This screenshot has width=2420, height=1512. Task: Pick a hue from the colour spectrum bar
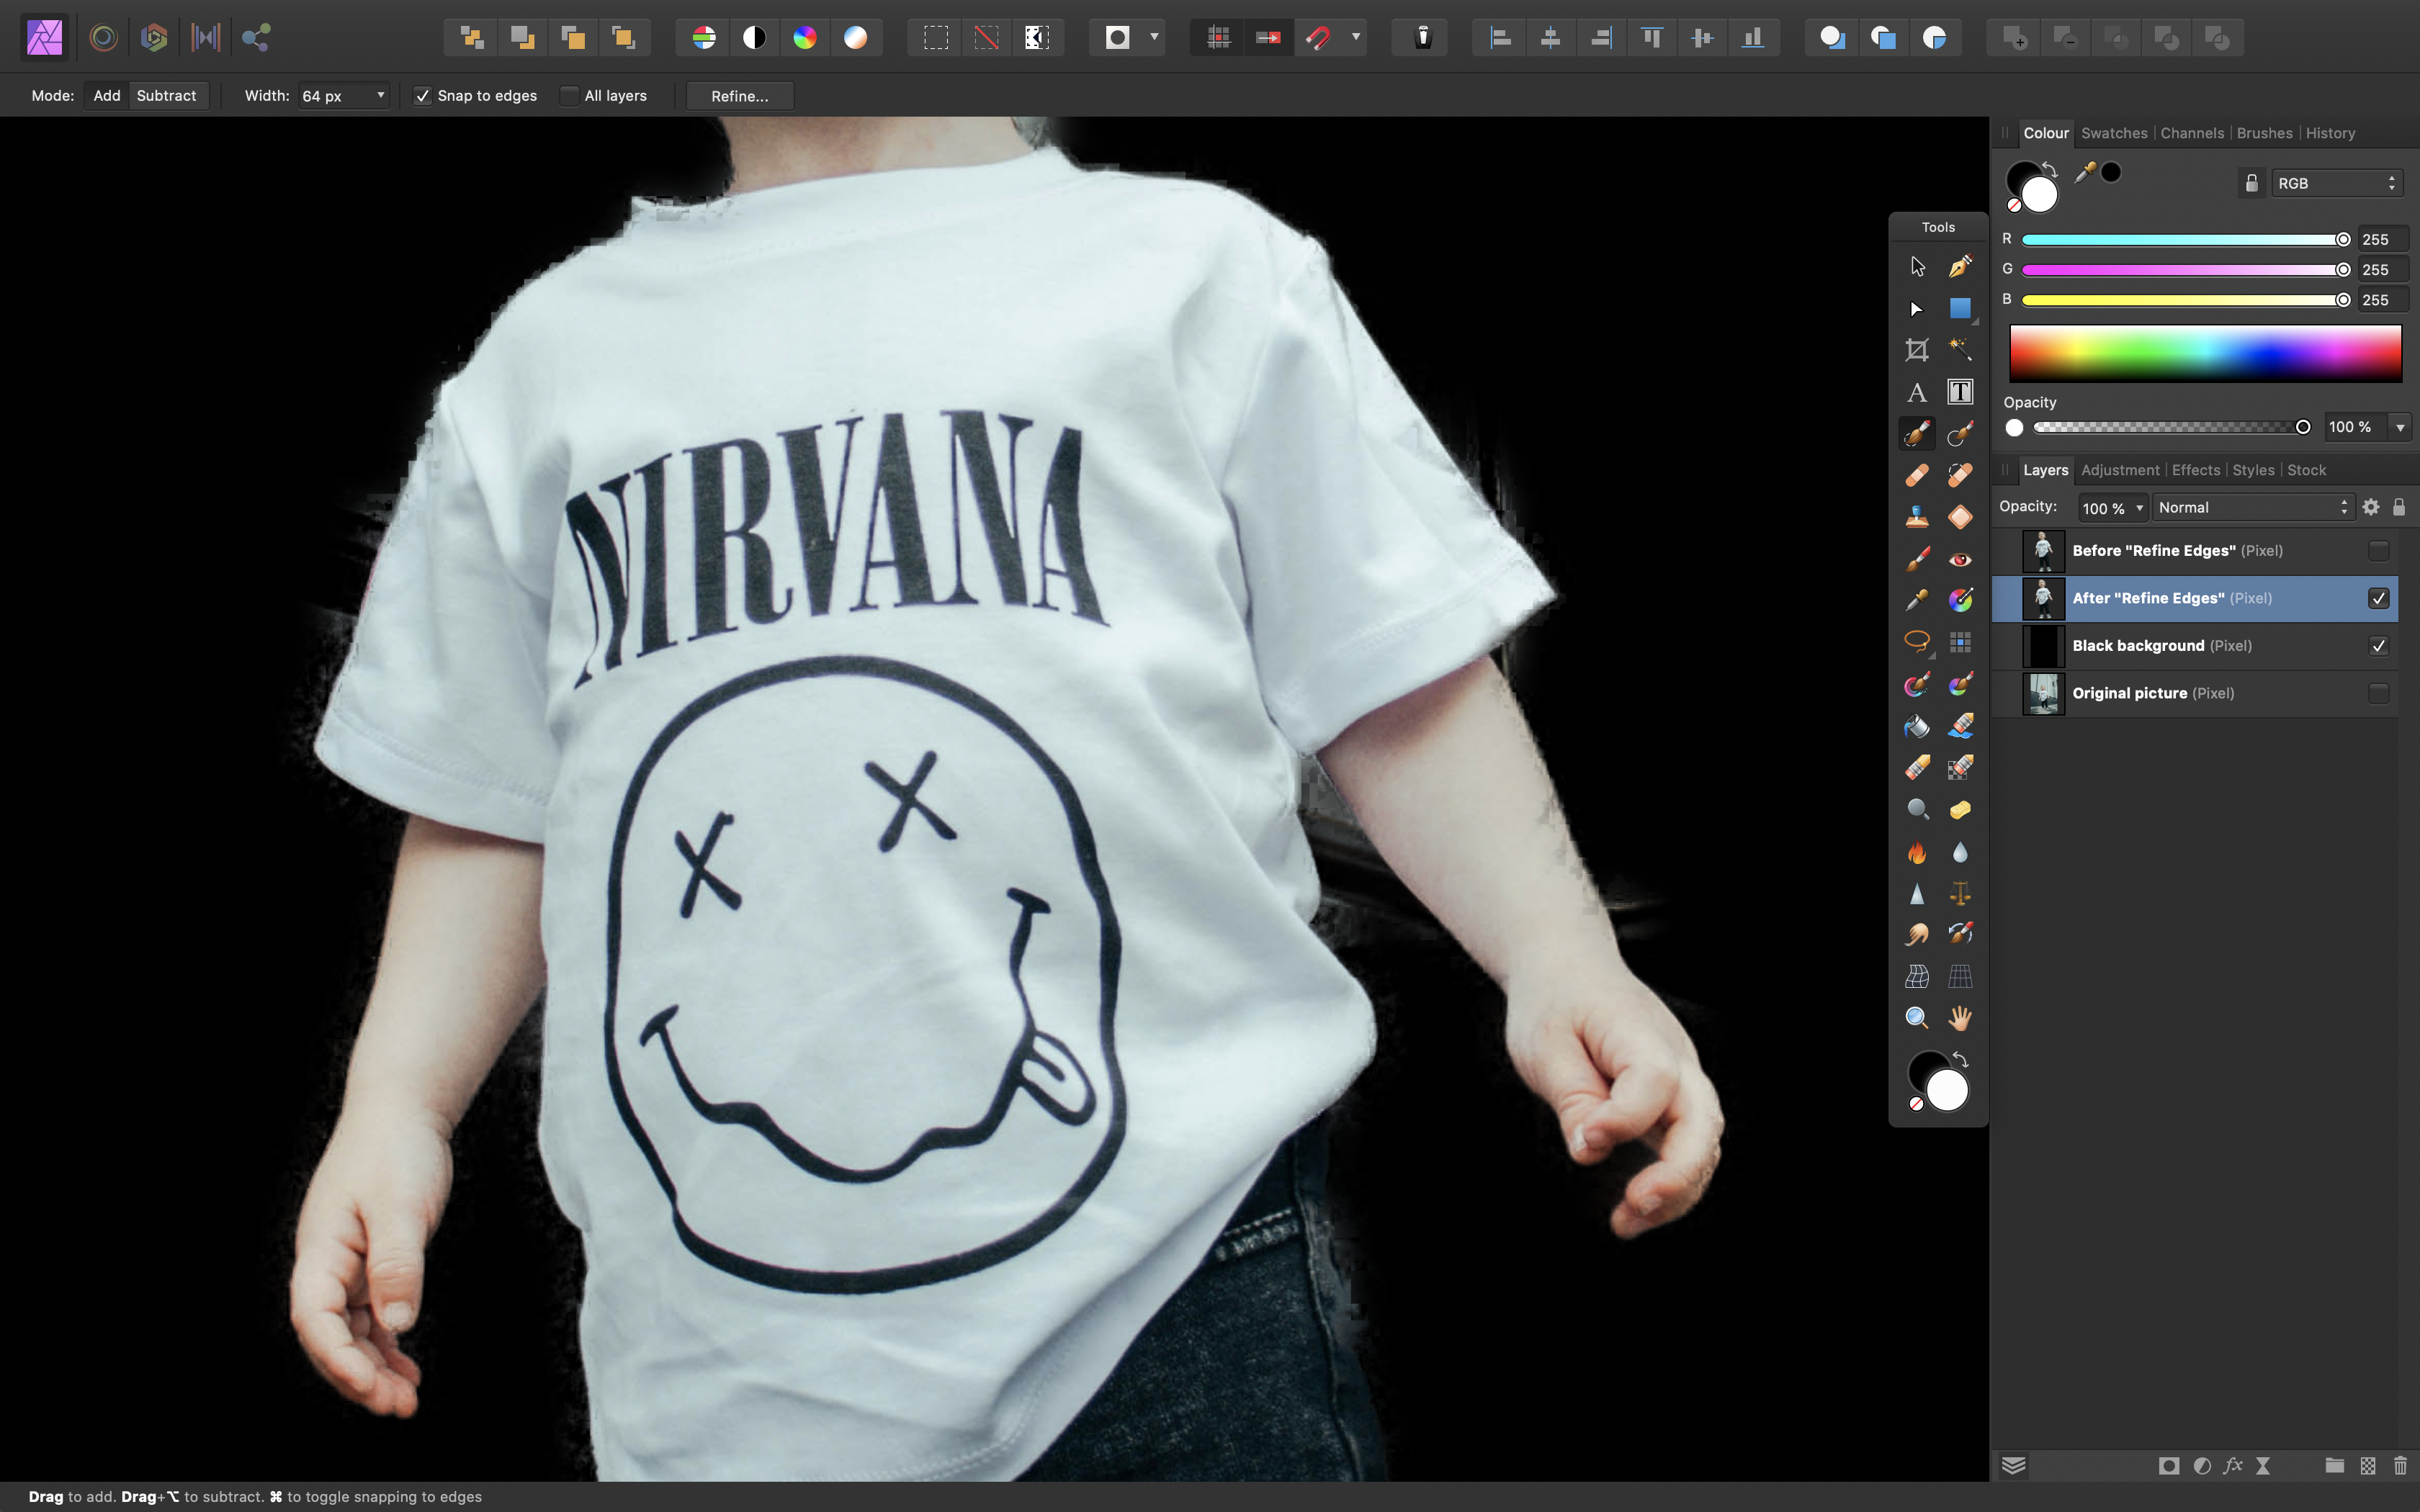pos(2205,353)
